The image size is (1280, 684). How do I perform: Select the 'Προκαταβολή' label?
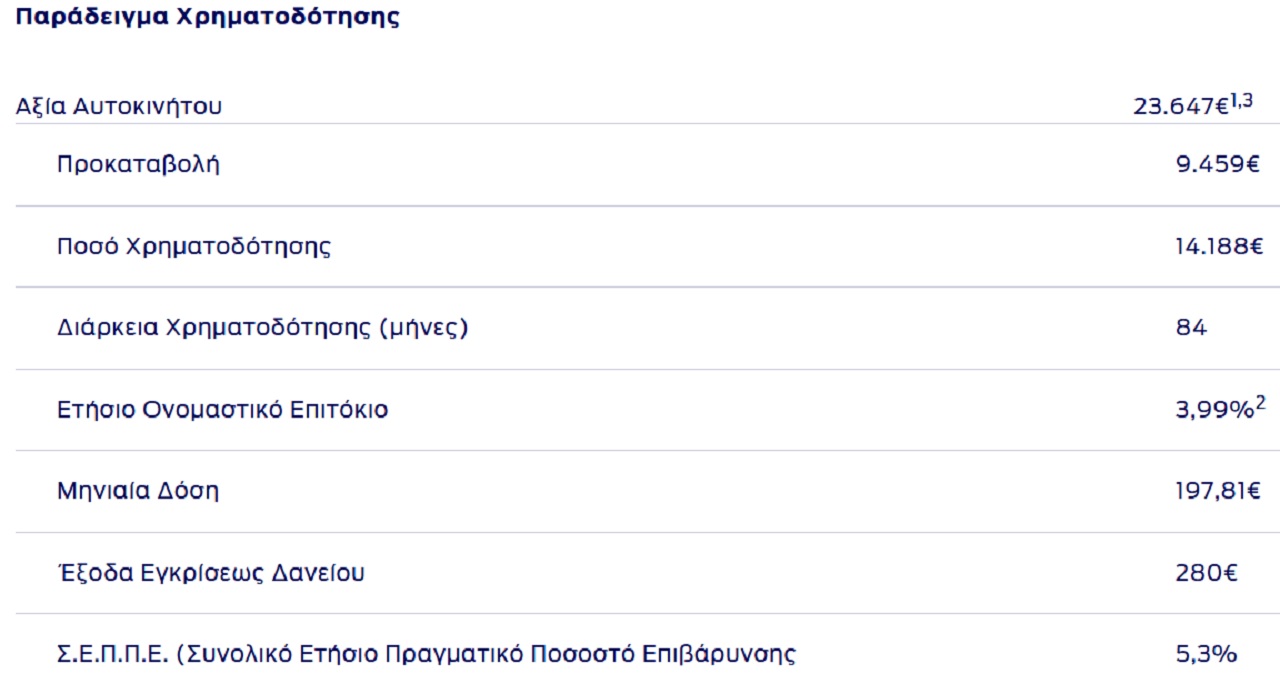[x=138, y=165]
